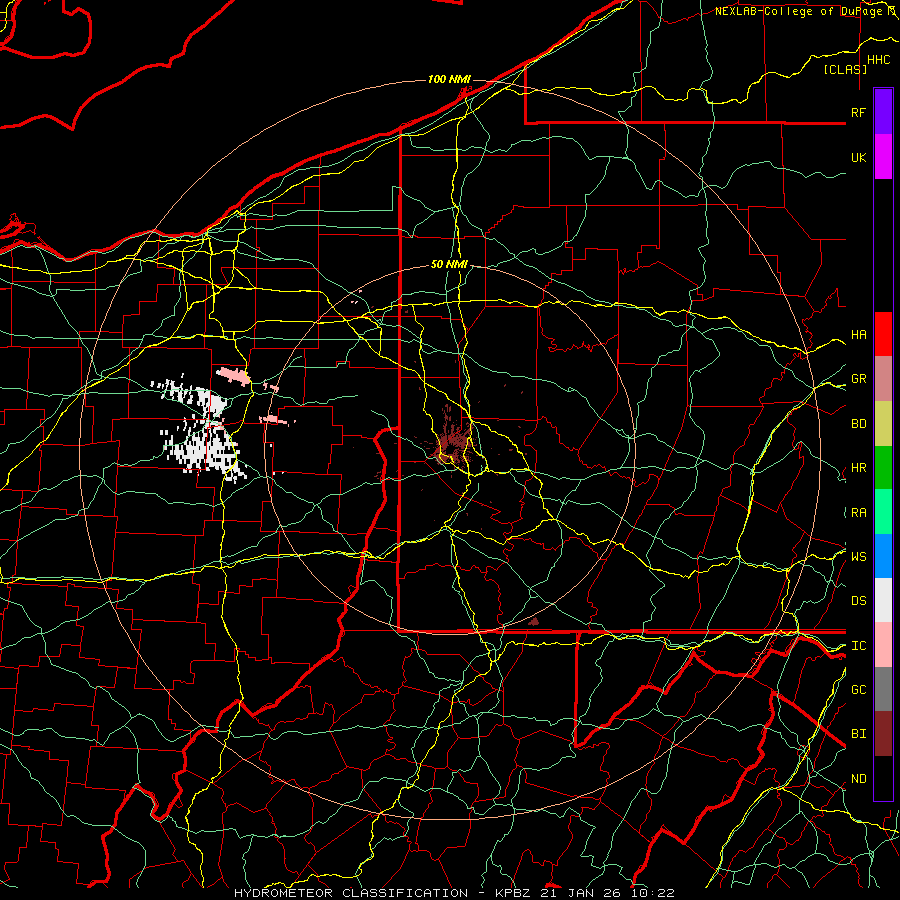Click the brown BI legend color swatch
Viewport: 900px width, 900px height.
pos(883,734)
